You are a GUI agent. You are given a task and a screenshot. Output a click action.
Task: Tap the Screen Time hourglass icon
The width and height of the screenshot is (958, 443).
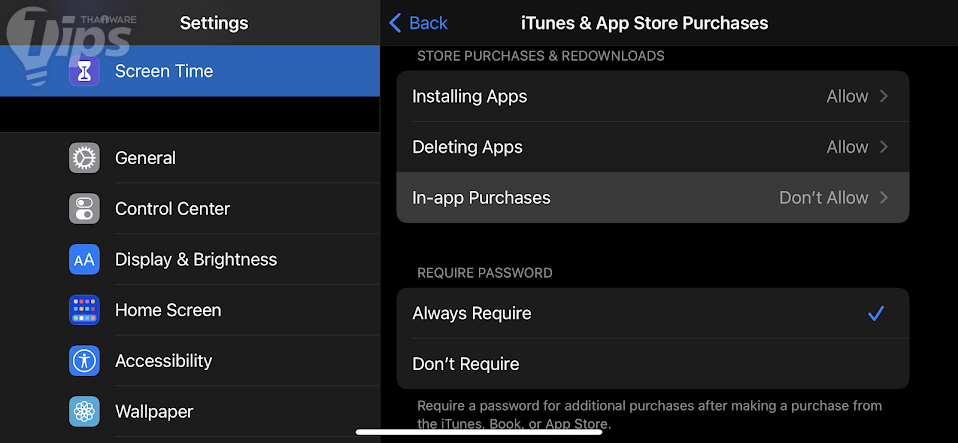(84, 71)
